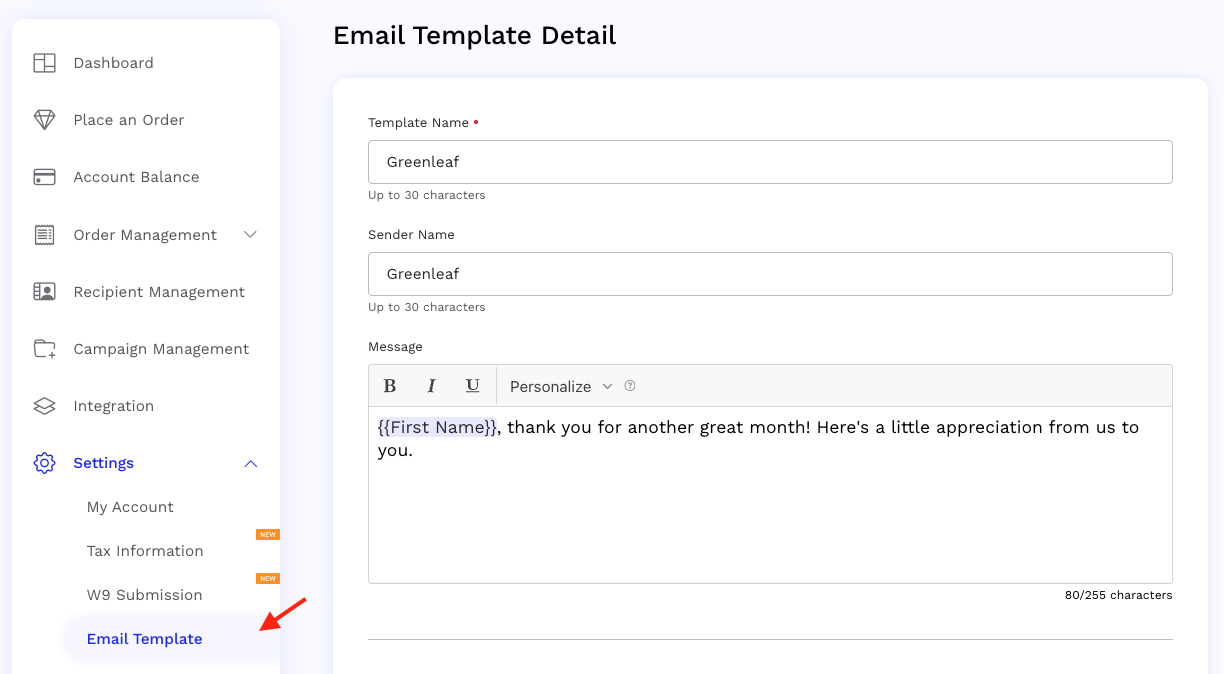The image size is (1224, 674).
Task: Collapse the Settings submenu chevron
Action: pyautogui.click(x=250, y=462)
